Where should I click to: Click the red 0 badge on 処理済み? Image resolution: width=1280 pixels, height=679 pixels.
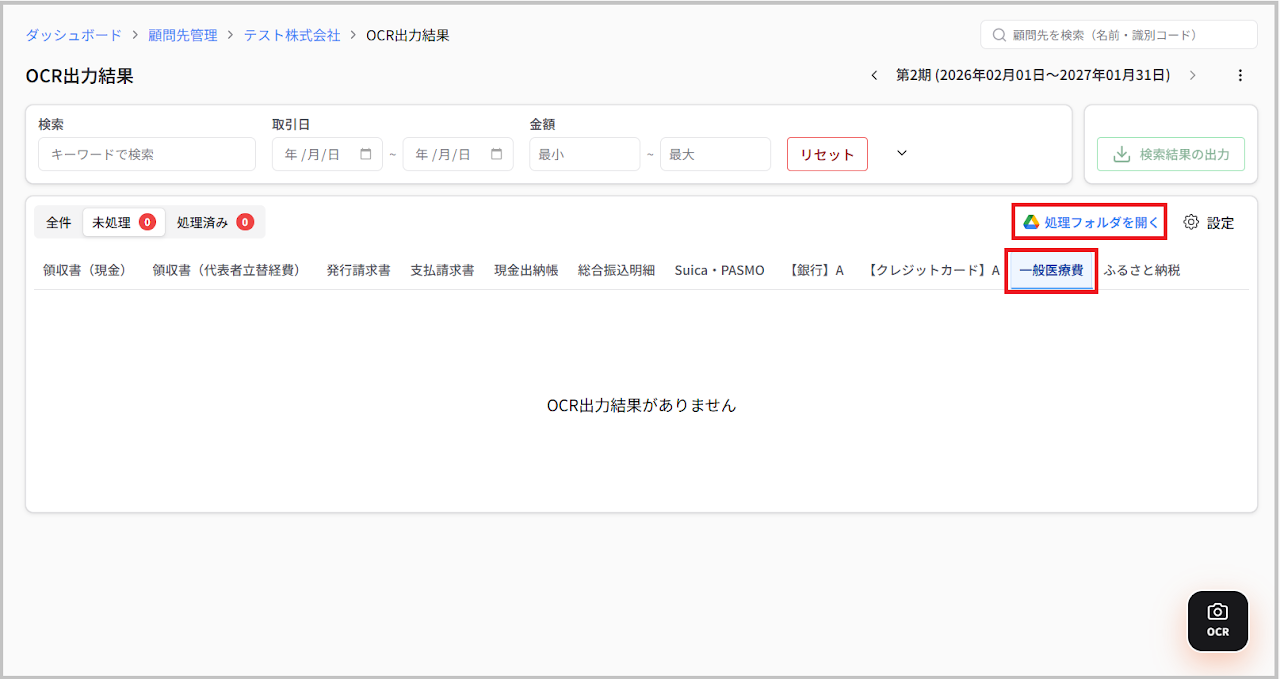pyautogui.click(x=245, y=222)
